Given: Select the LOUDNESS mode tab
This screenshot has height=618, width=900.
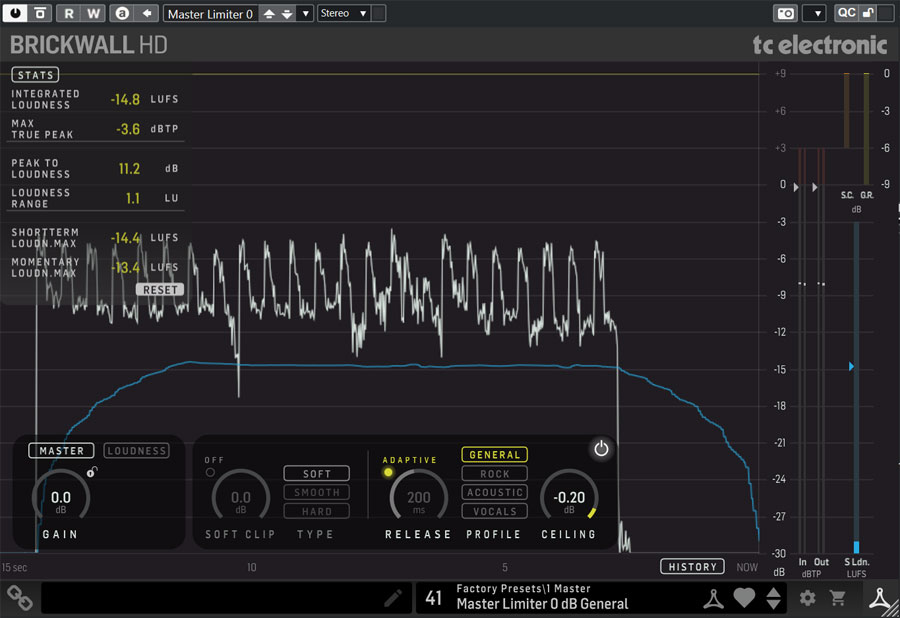Looking at the screenshot, I should (x=137, y=451).
